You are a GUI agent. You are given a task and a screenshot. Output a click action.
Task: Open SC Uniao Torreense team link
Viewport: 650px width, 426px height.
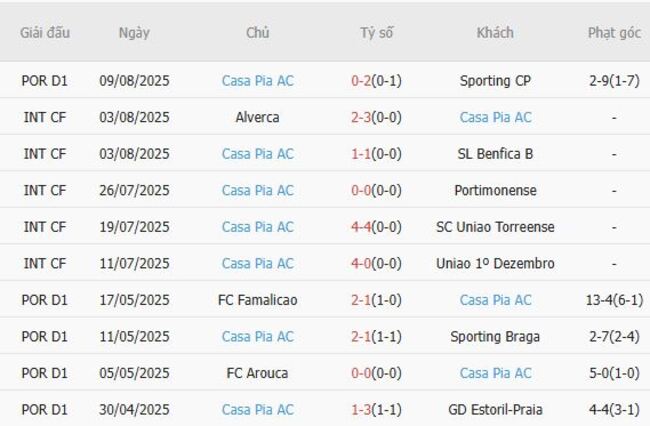tap(495, 227)
